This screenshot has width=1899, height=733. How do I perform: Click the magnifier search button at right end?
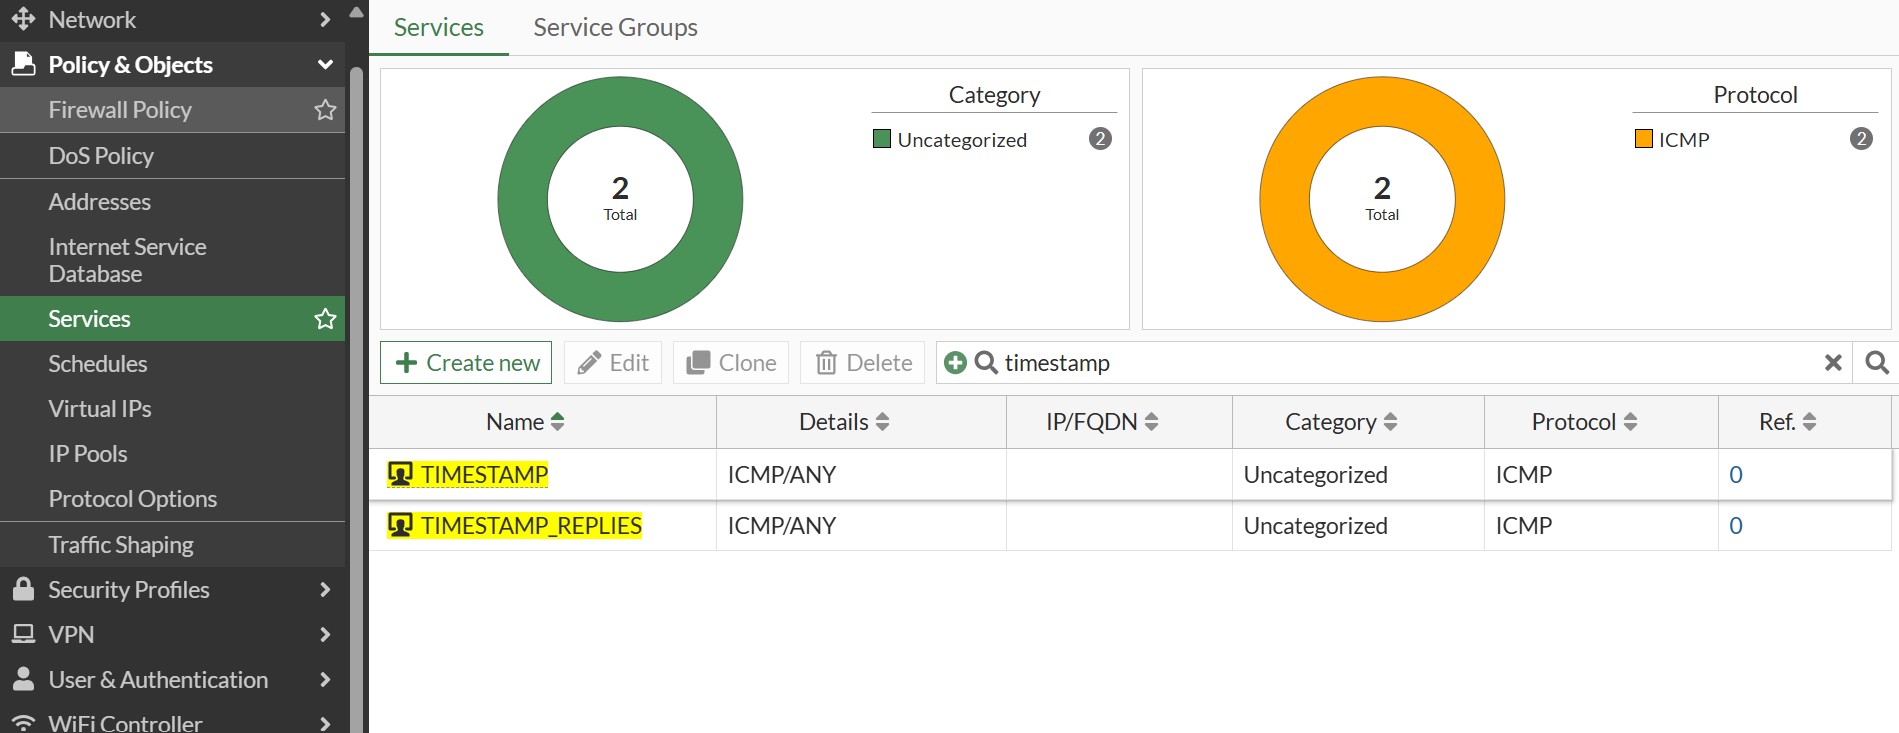pos(1877,363)
